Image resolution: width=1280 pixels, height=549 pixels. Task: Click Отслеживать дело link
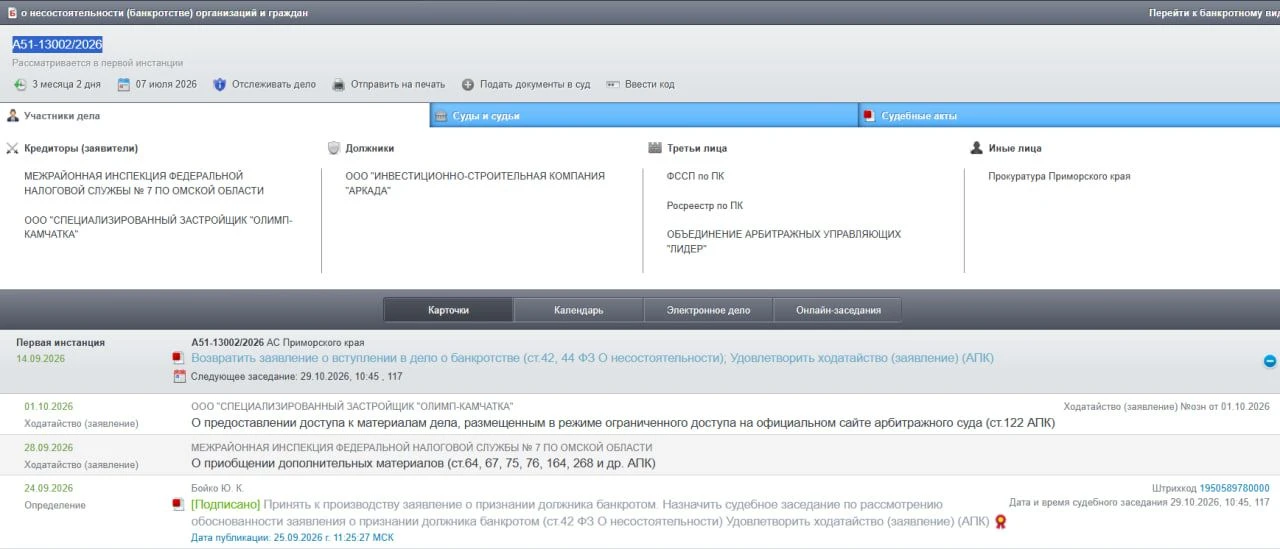click(274, 84)
